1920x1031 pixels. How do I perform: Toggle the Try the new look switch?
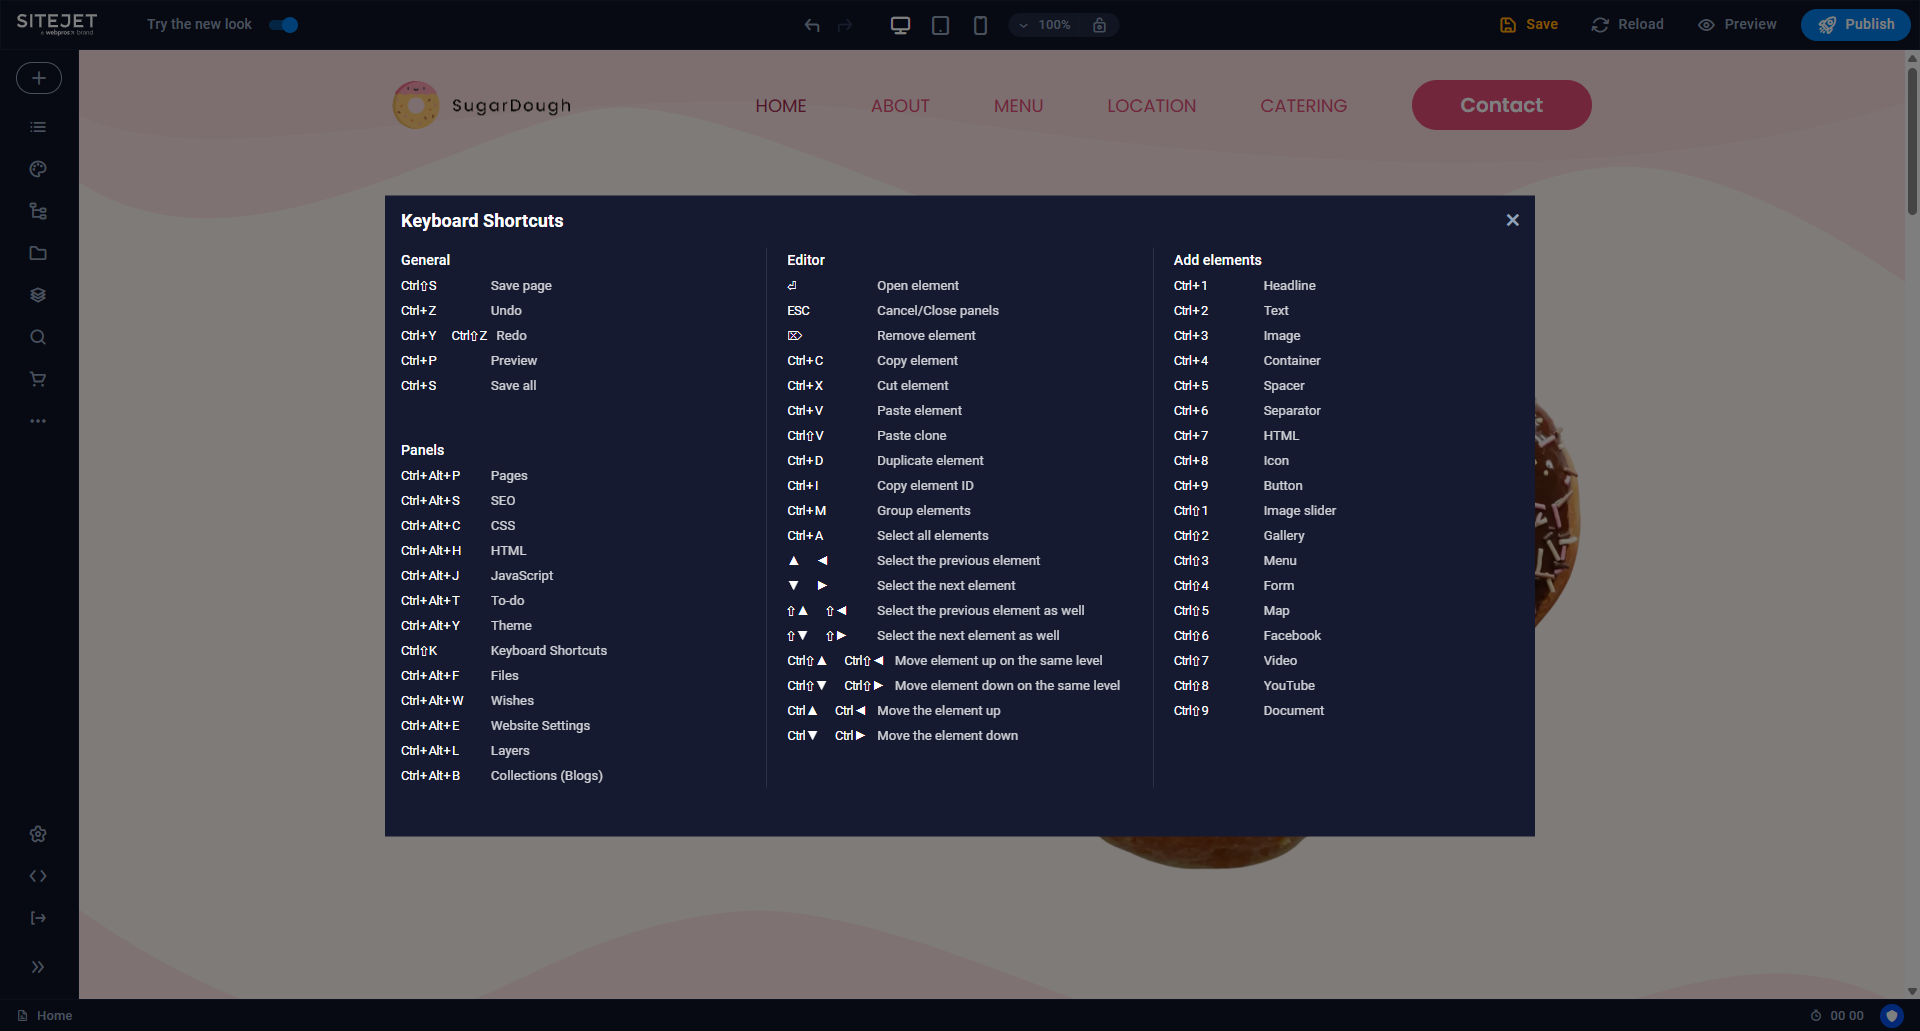[x=284, y=25]
